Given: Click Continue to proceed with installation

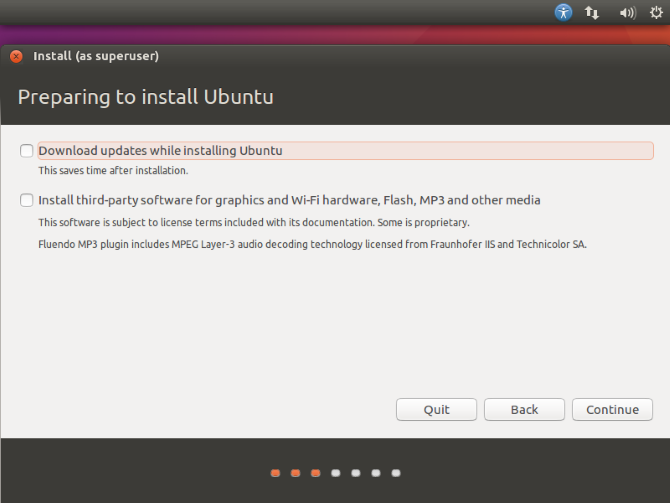Looking at the screenshot, I should click(612, 409).
